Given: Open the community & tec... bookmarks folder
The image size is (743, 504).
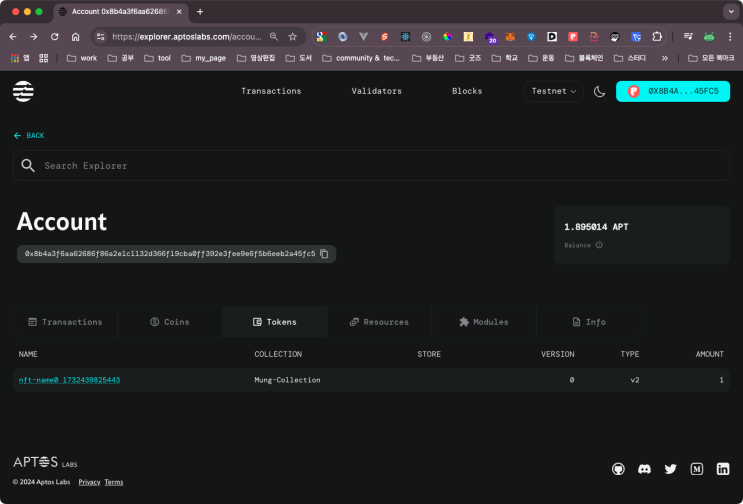Looking at the screenshot, I should pos(361,58).
